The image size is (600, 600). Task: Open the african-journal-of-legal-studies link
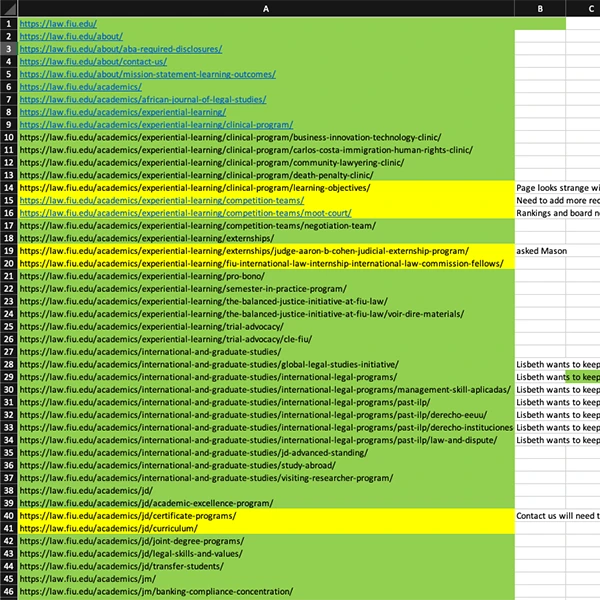143,99
